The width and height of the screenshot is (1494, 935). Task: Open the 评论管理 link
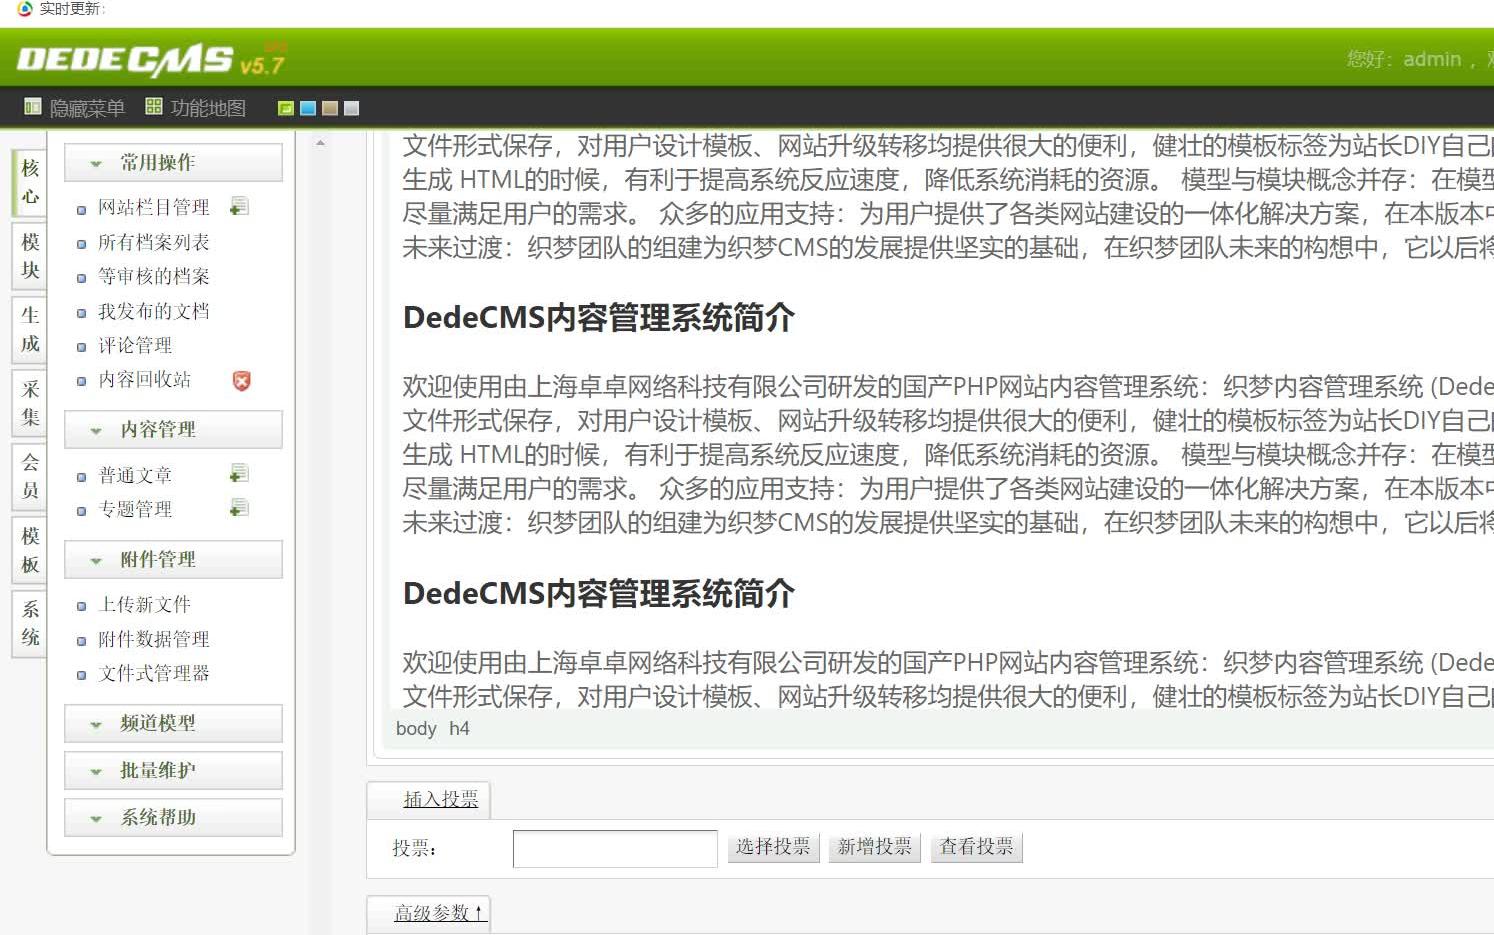135,345
